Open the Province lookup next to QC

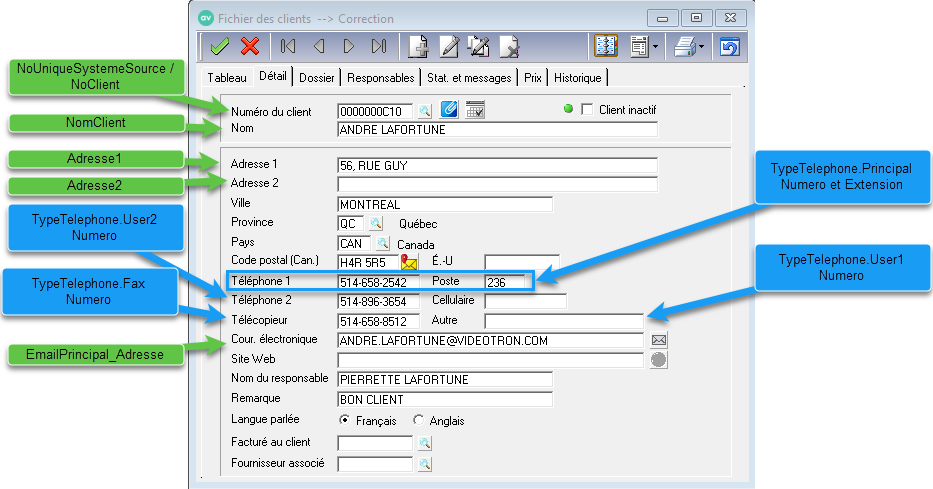pyautogui.click(x=376, y=223)
